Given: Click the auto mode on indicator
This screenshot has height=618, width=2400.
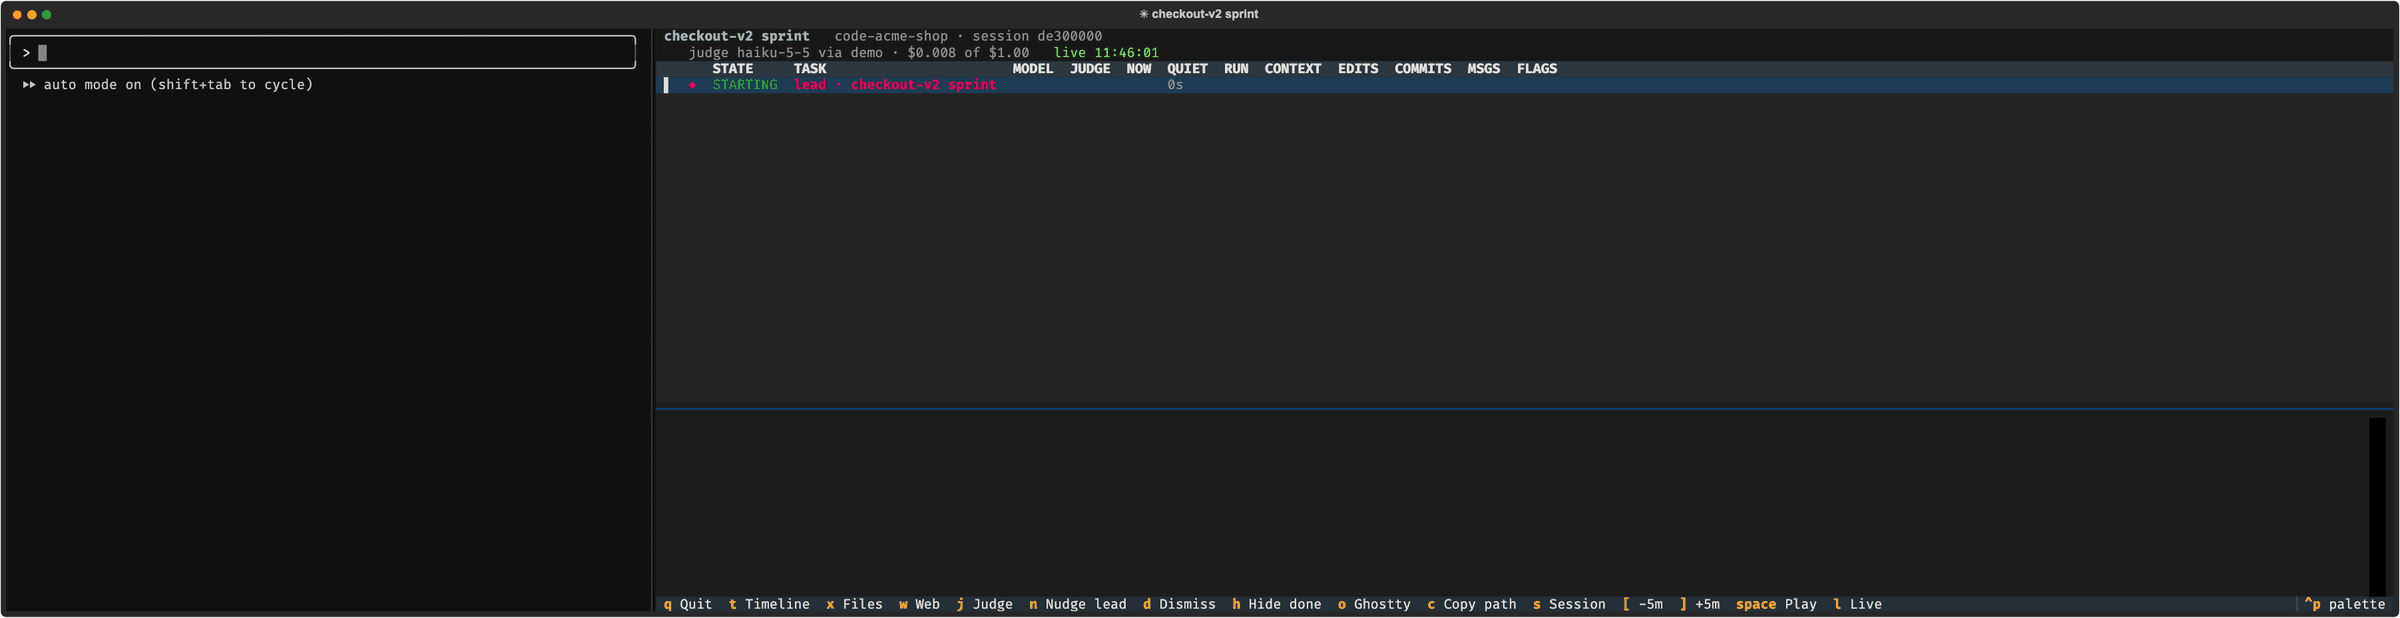Looking at the screenshot, I should tap(168, 85).
